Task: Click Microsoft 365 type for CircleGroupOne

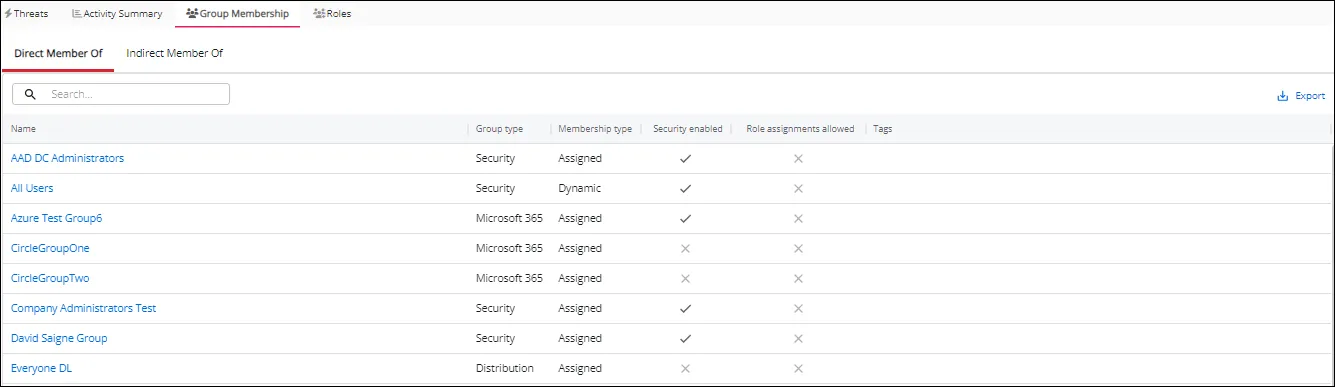Action: pos(509,248)
